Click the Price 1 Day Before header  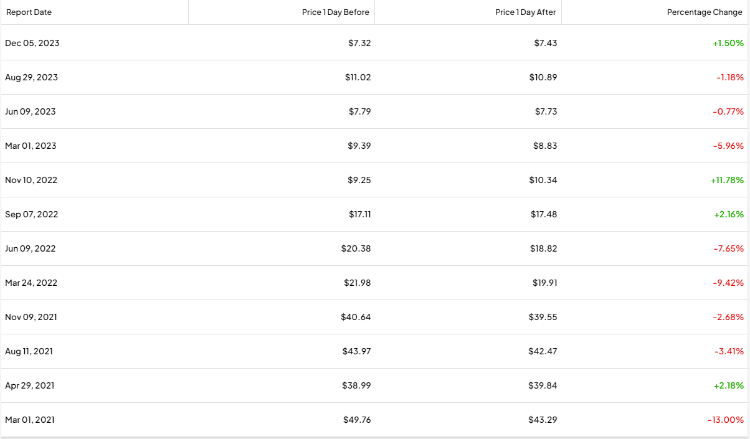[334, 12]
